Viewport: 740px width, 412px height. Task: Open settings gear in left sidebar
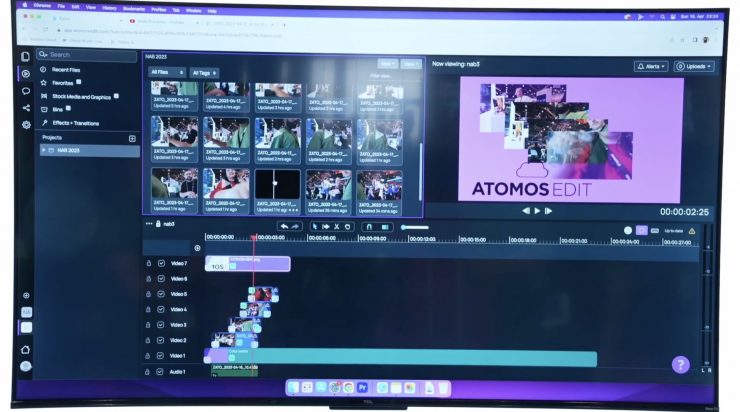[x=26, y=125]
